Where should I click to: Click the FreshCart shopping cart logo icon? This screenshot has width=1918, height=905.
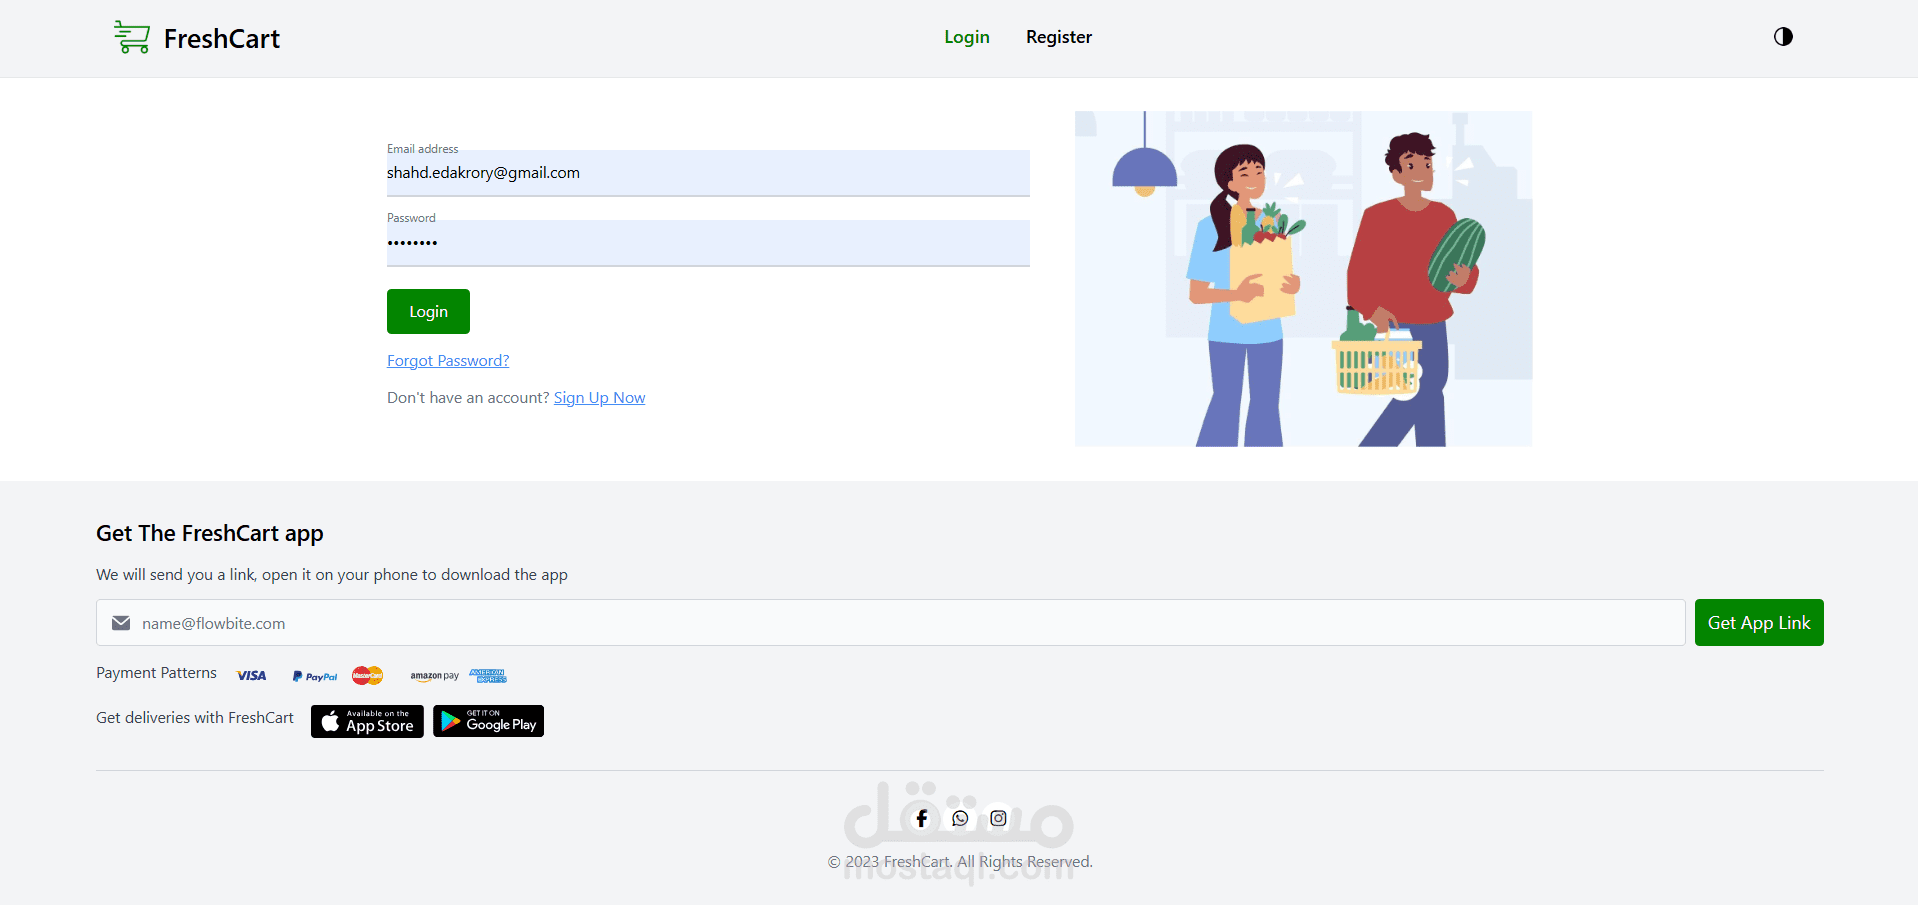point(132,38)
